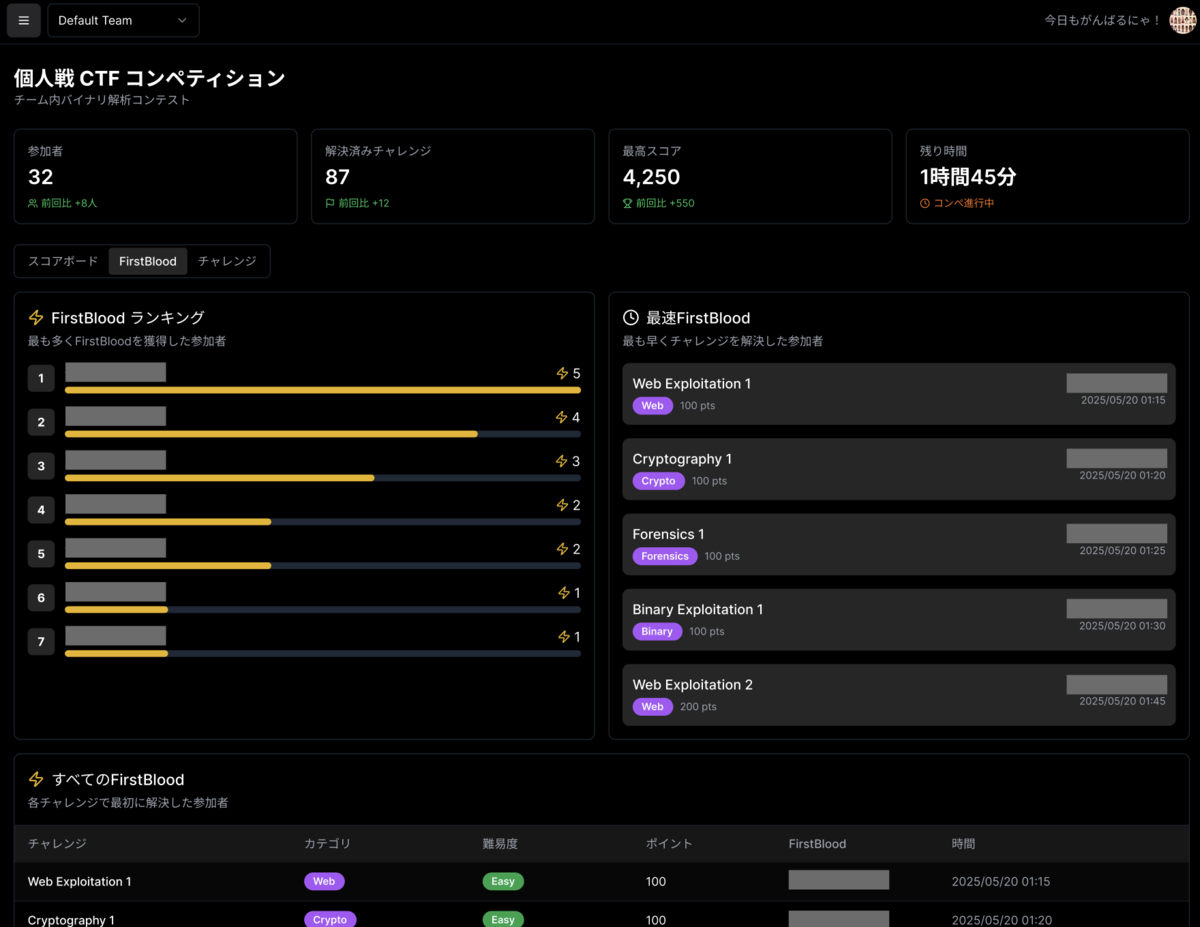Image resolution: width=1200 pixels, height=927 pixels.
Task: Click the trophy icon on 最高スコア card
Action: 625,203
